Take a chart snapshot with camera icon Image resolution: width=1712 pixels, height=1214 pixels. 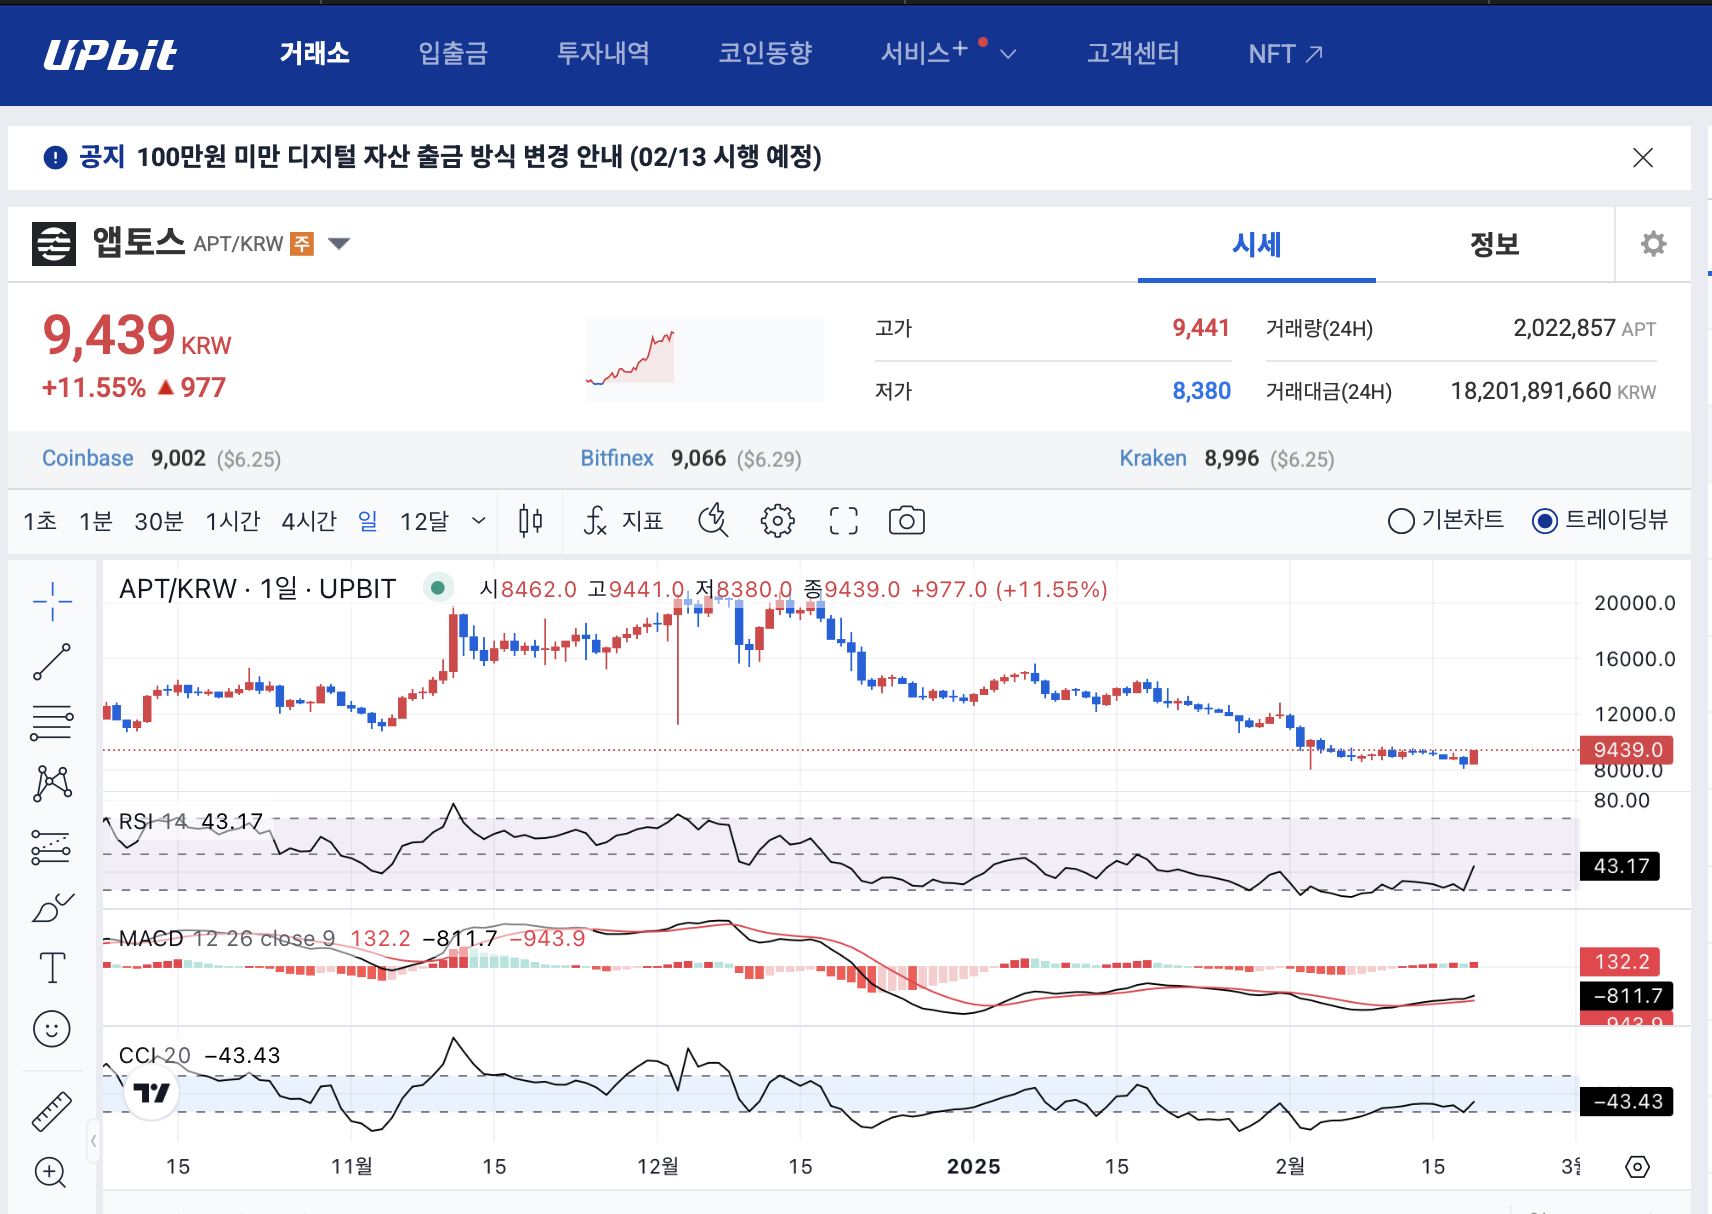(x=907, y=521)
